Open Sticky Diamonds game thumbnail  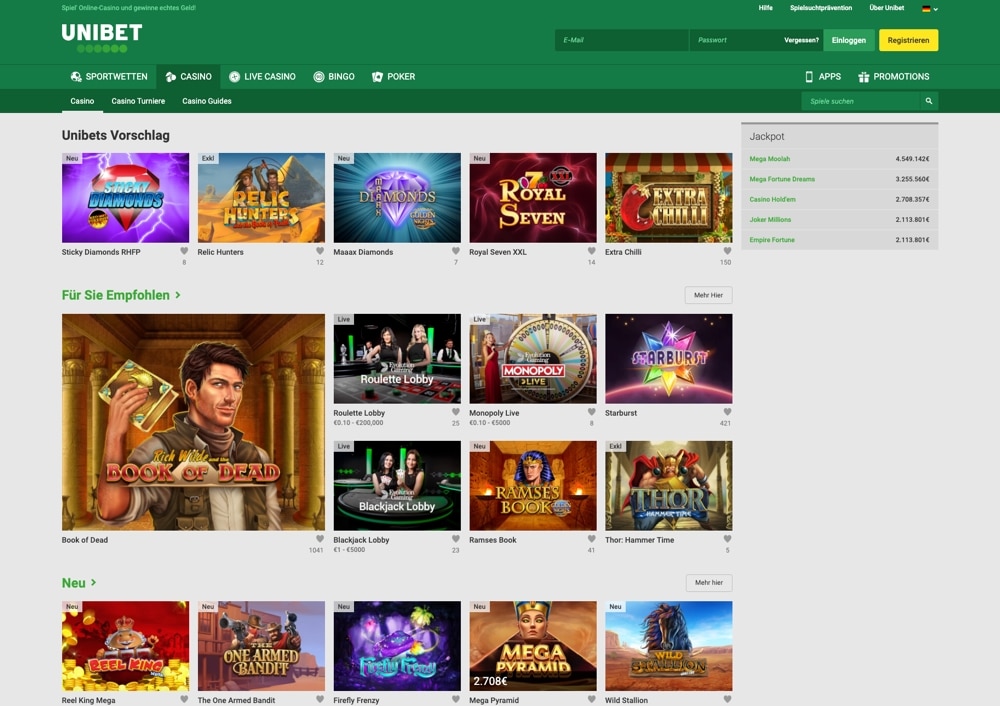(126, 198)
